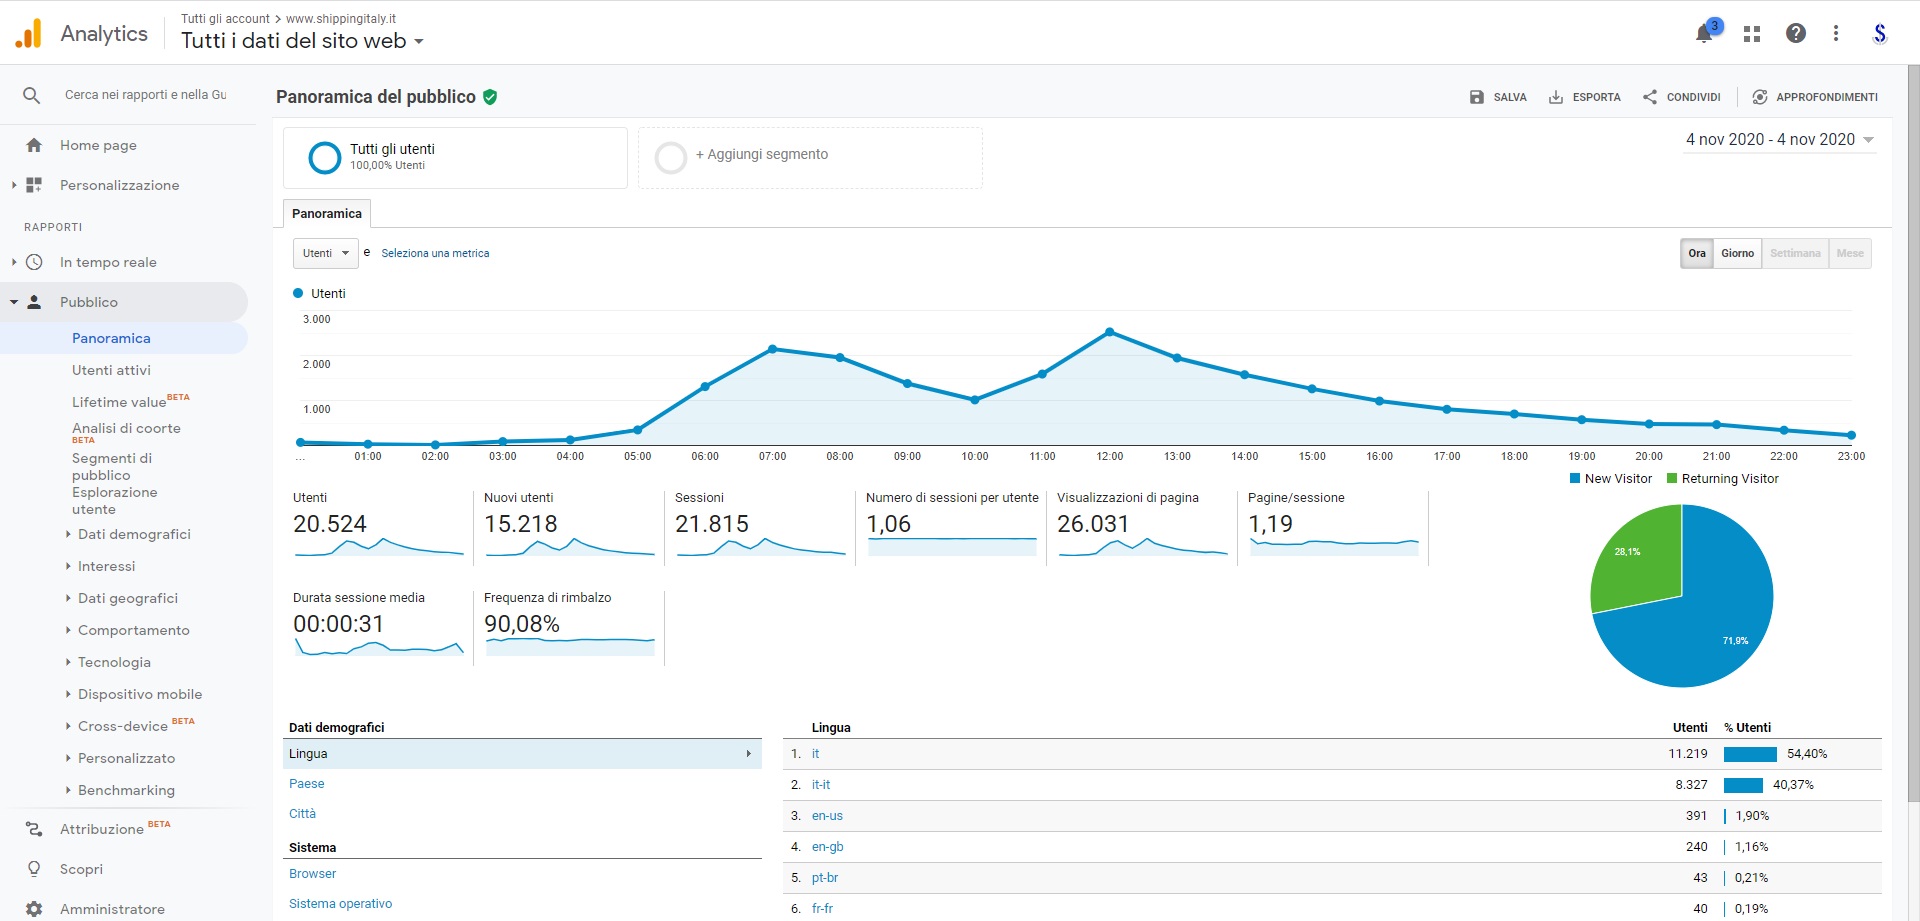
Task: Open the date range picker dropdown
Action: pos(1779,140)
